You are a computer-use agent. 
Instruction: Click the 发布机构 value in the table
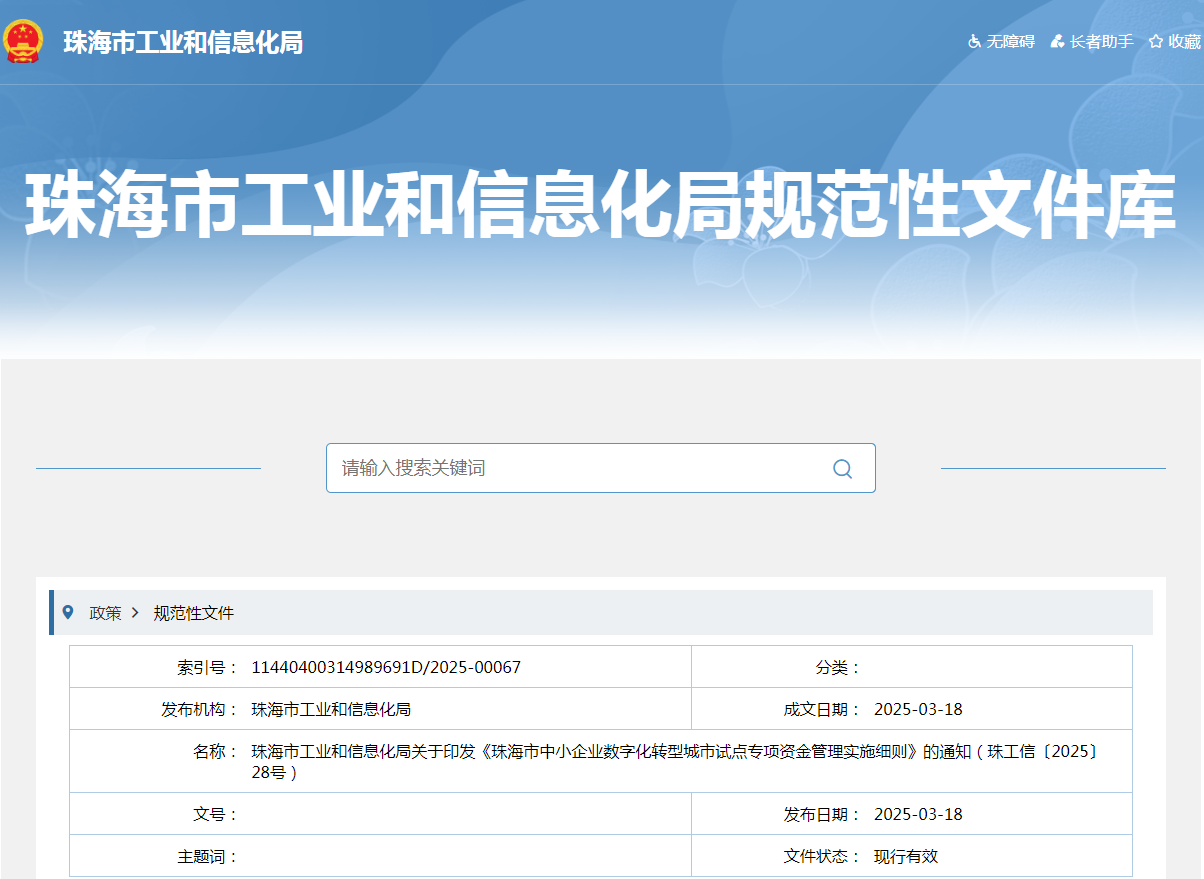[331, 709]
